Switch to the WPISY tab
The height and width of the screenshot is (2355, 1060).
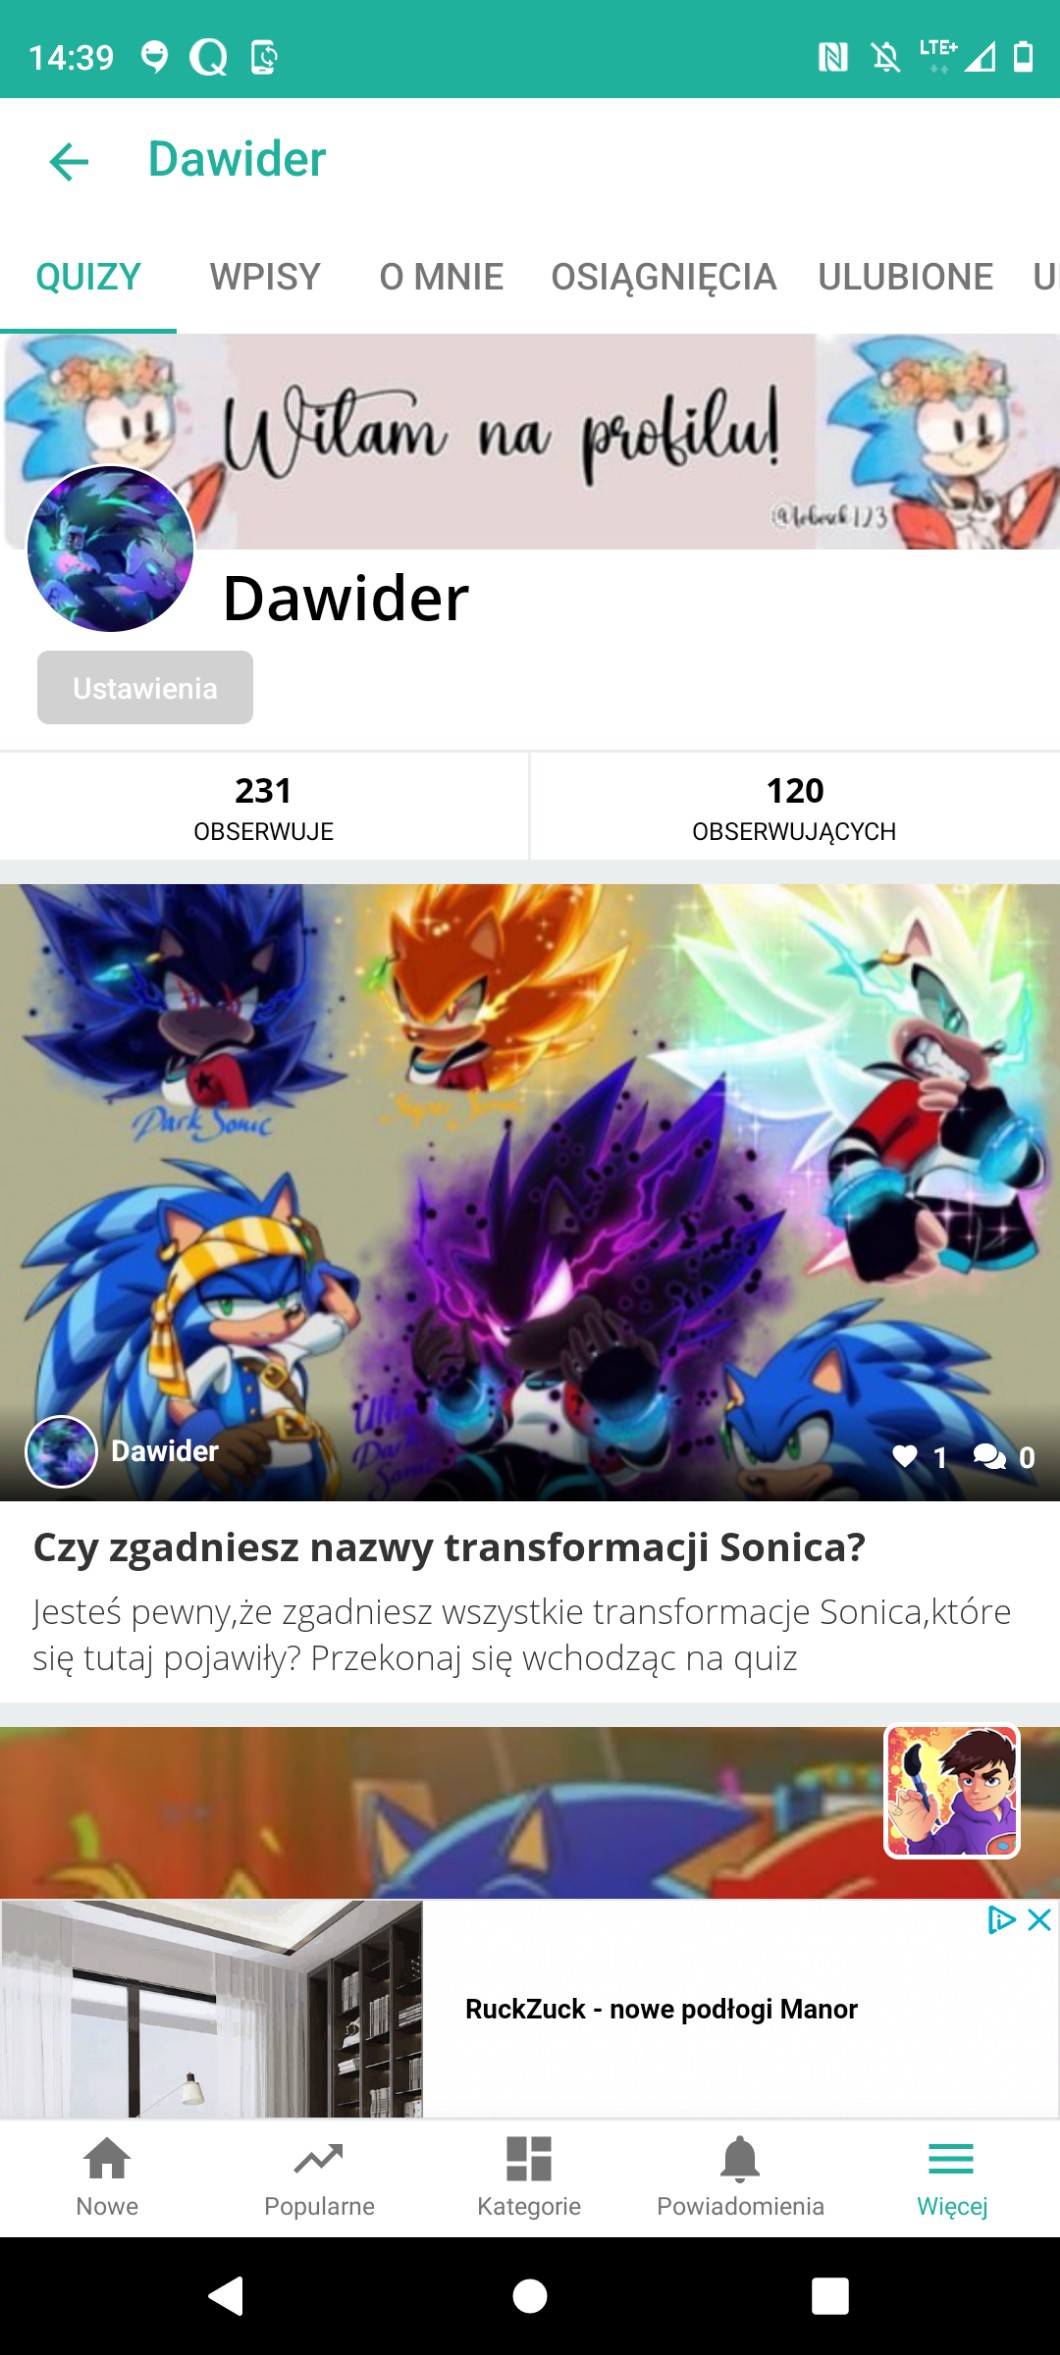tap(265, 277)
